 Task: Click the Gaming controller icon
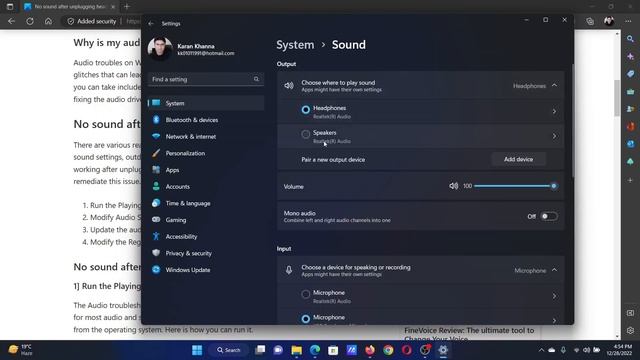click(x=156, y=220)
